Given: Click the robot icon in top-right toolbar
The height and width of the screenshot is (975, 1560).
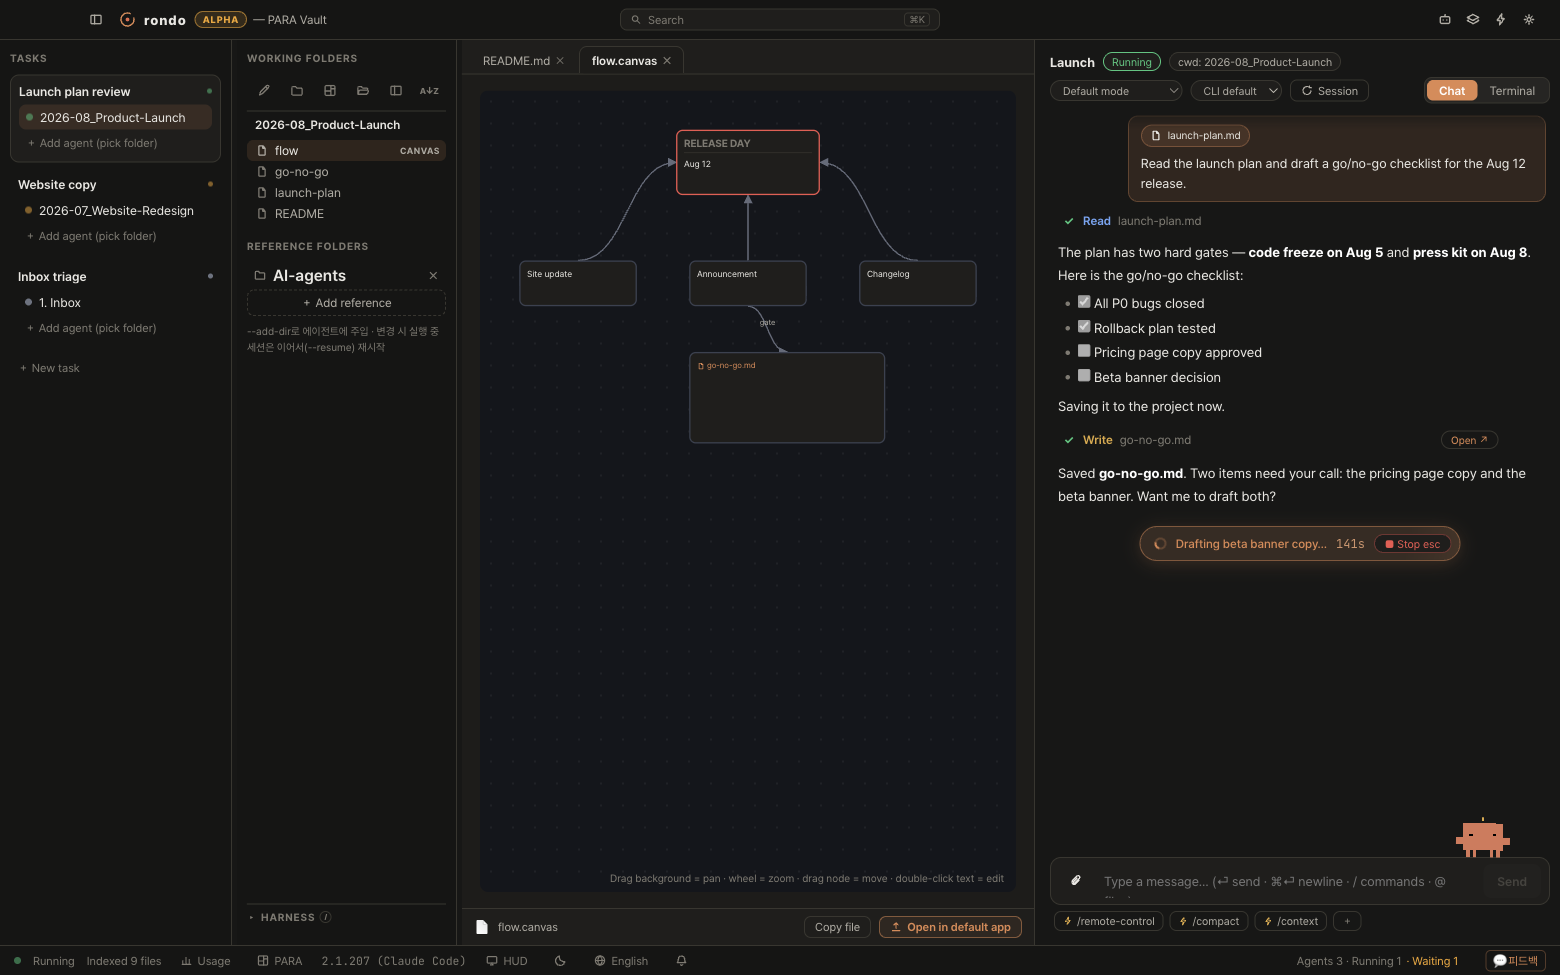Looking at the screenshot, I should click(x=1445, y=19).
